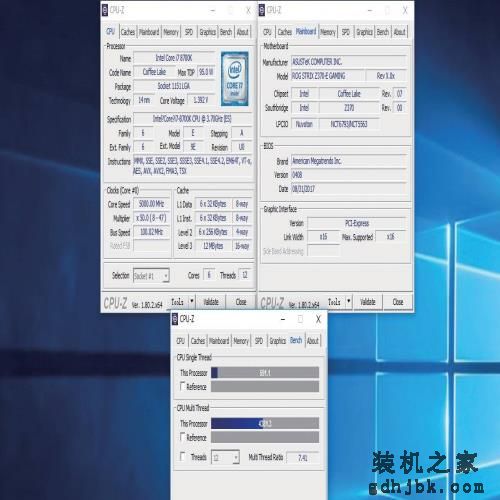Click the PCI-Express graphic interface version field
The image size is (500, 500).
coord(357,223)
